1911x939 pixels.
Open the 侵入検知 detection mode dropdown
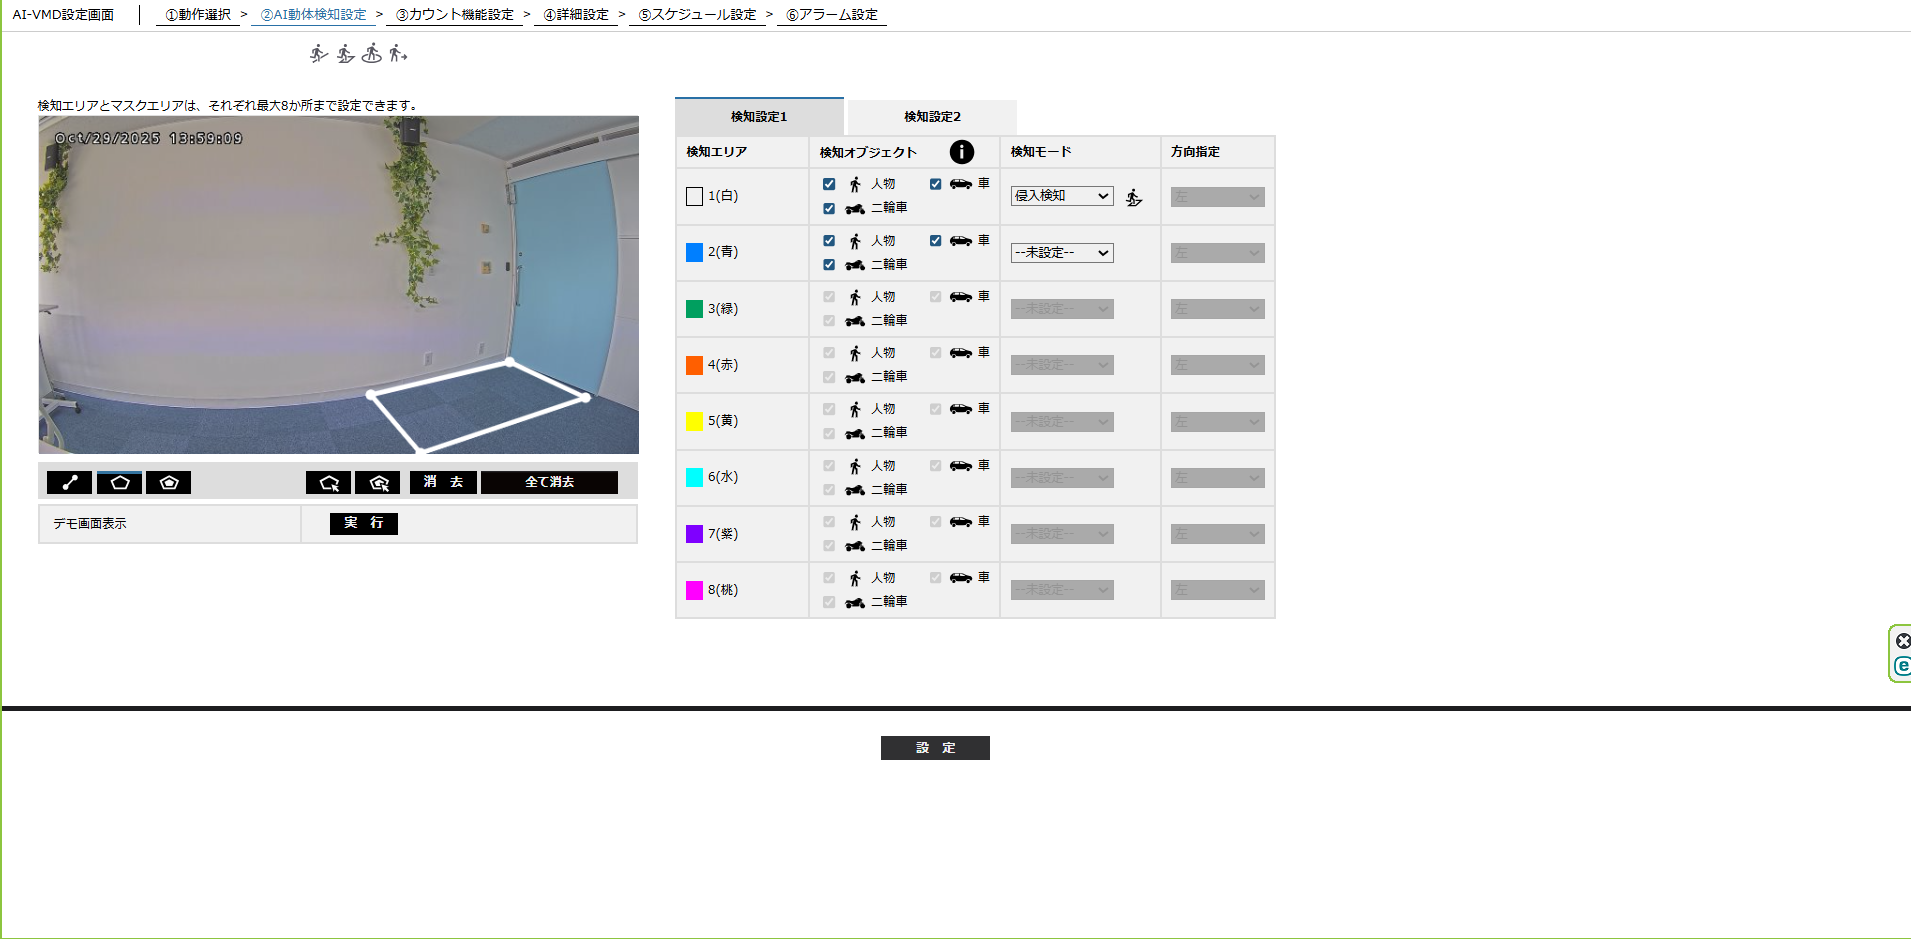[1061, 196]
